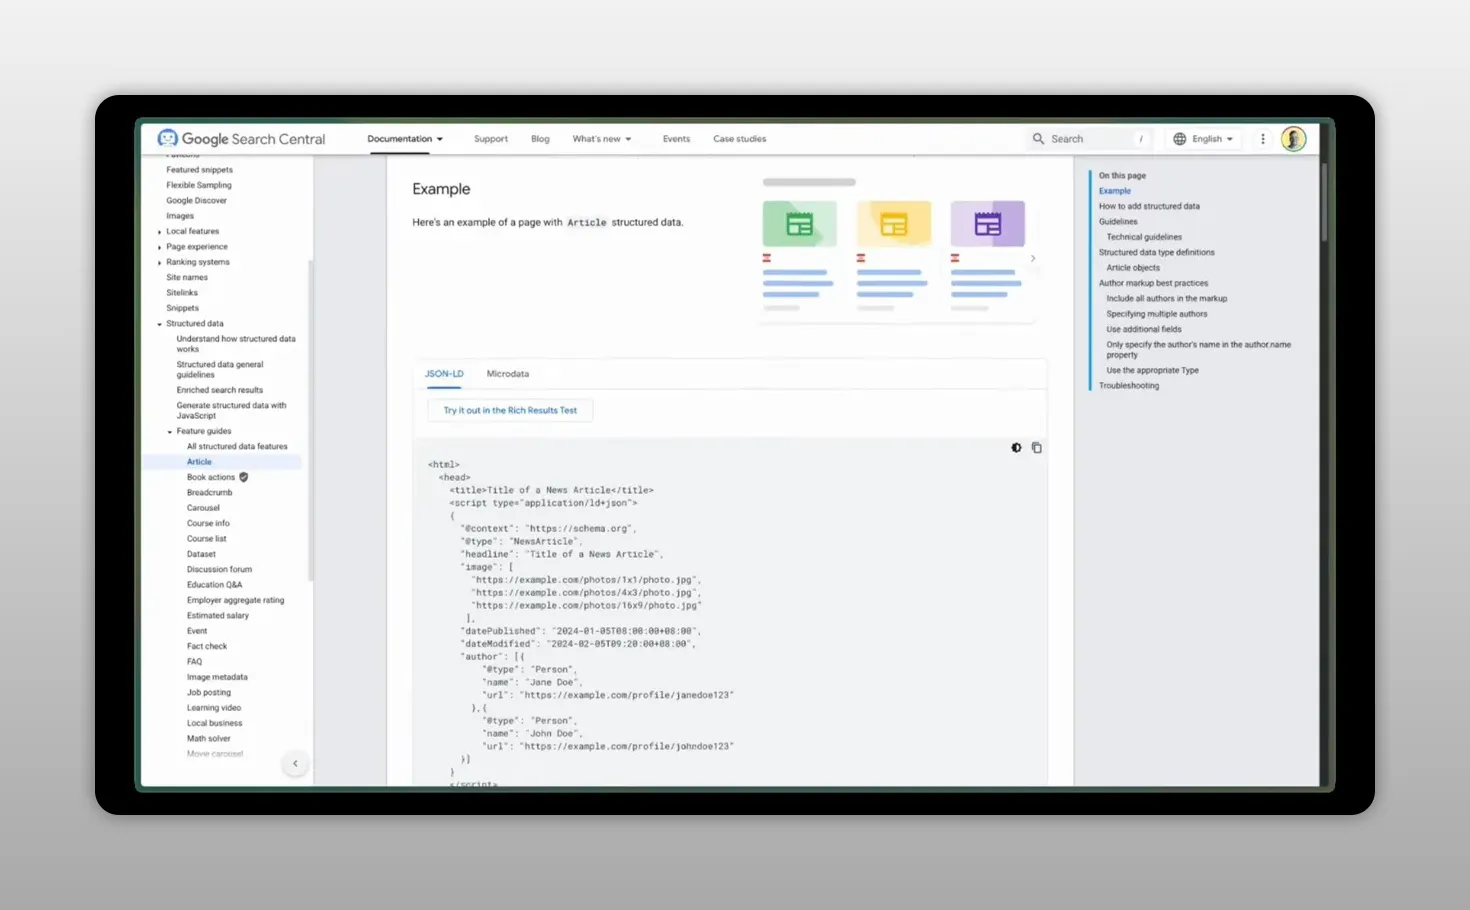The width and height of the screenshot is (1470, 910).
Task: Open Course info in sidebar
Action: coord(208,524)
